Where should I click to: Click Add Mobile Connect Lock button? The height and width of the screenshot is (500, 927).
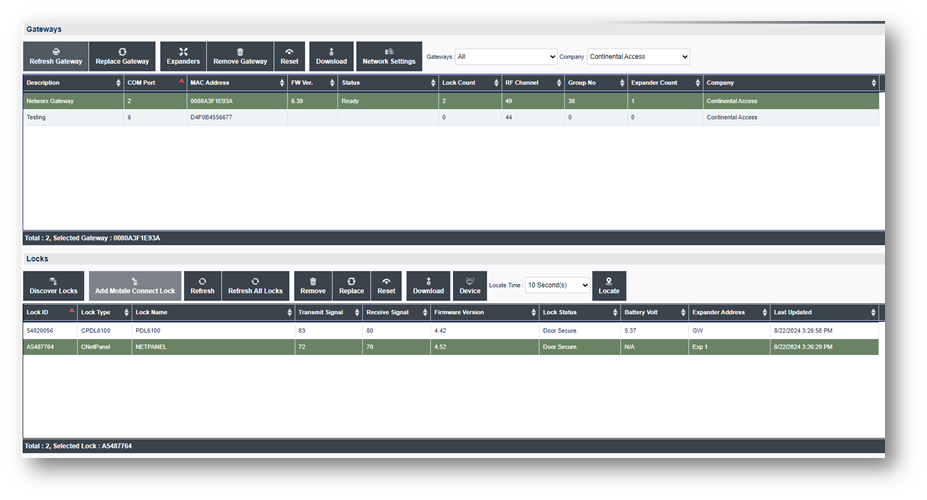pos(135,286)
